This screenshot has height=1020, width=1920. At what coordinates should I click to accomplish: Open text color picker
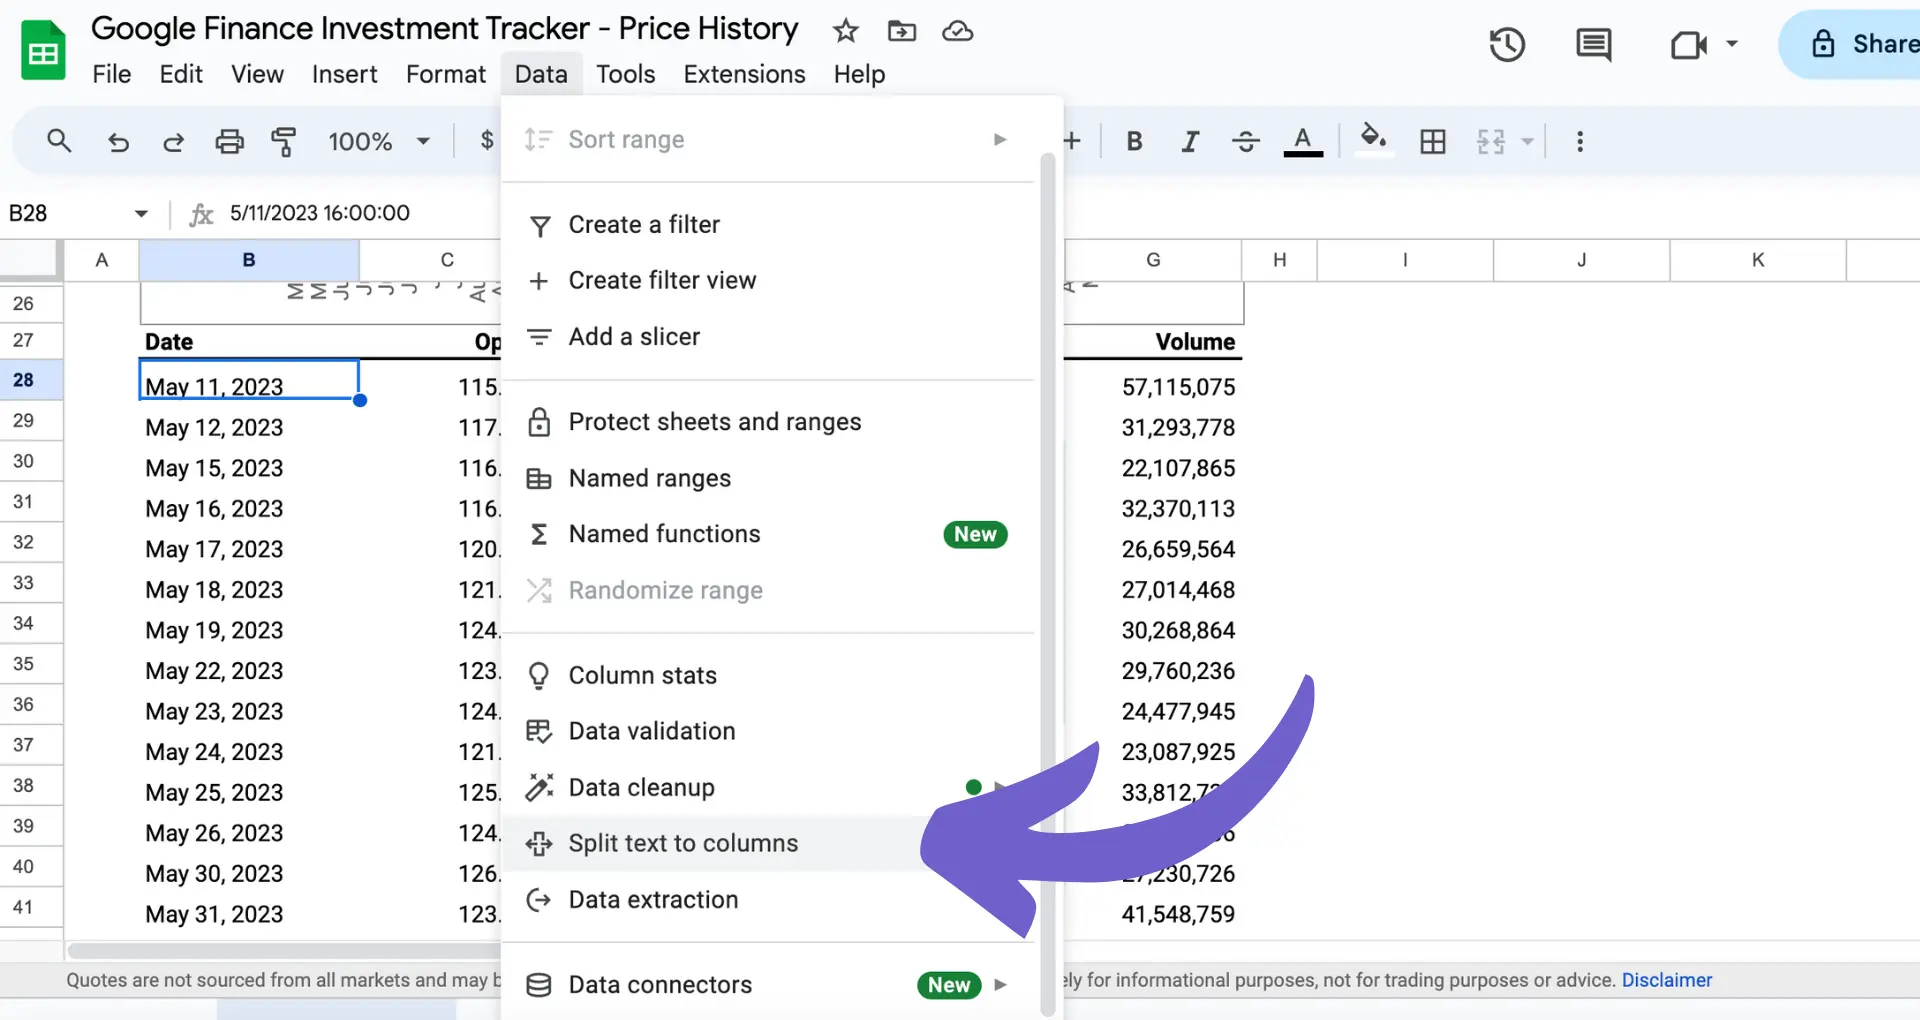click(x=1303, y=141)
